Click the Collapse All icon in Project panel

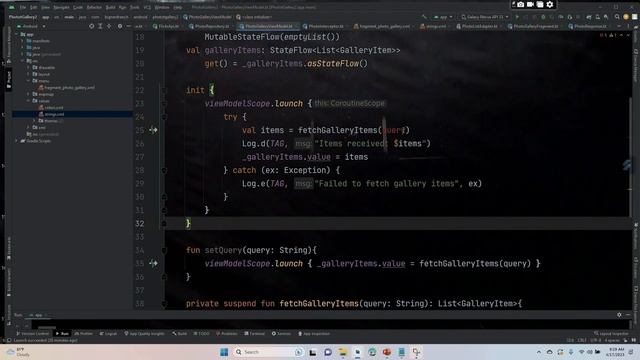[109, 26]
